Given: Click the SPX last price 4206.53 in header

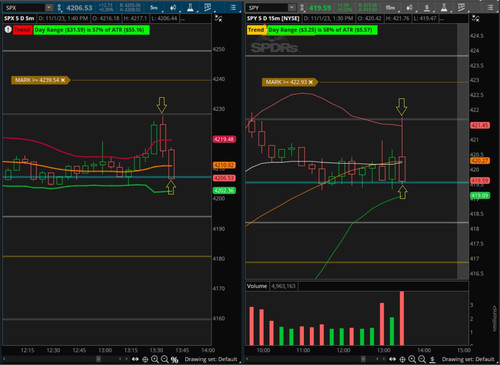Looking at the screenshot, I should 79,8.
